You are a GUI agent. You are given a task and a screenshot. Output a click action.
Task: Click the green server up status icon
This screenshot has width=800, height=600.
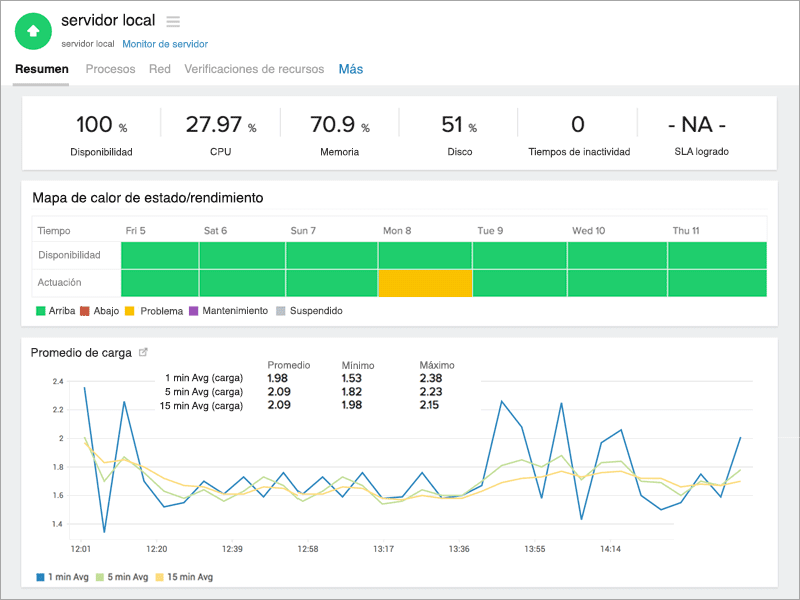tap(33, 31)
